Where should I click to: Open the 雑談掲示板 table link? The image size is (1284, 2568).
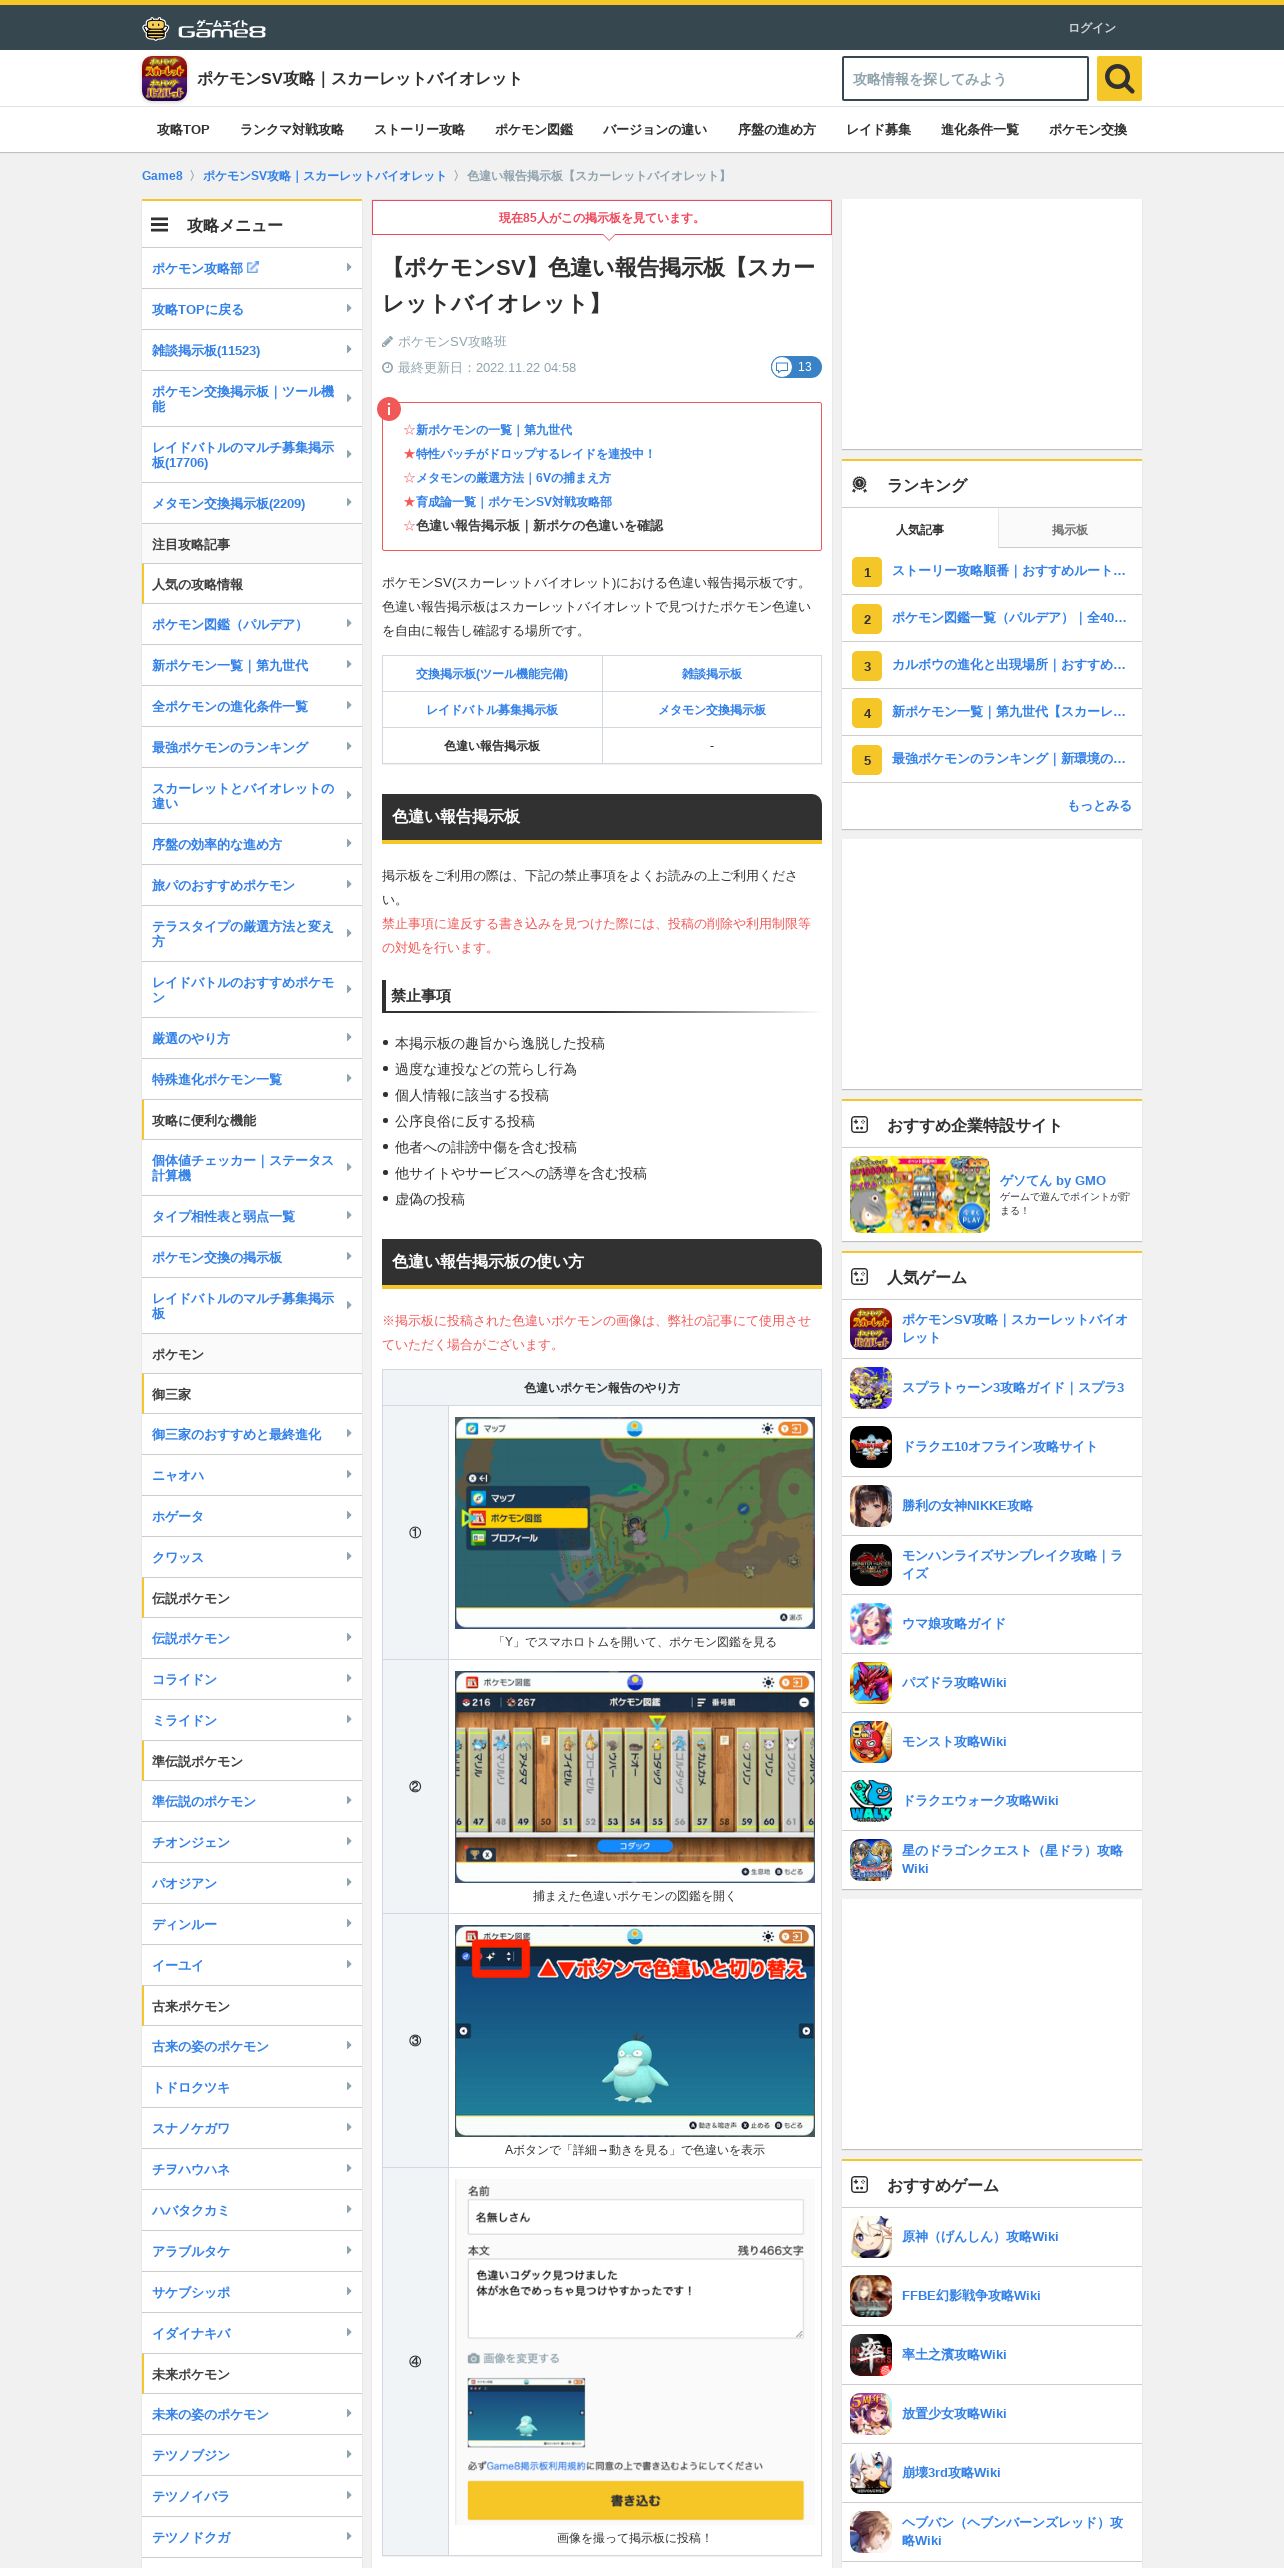point(712,674)
